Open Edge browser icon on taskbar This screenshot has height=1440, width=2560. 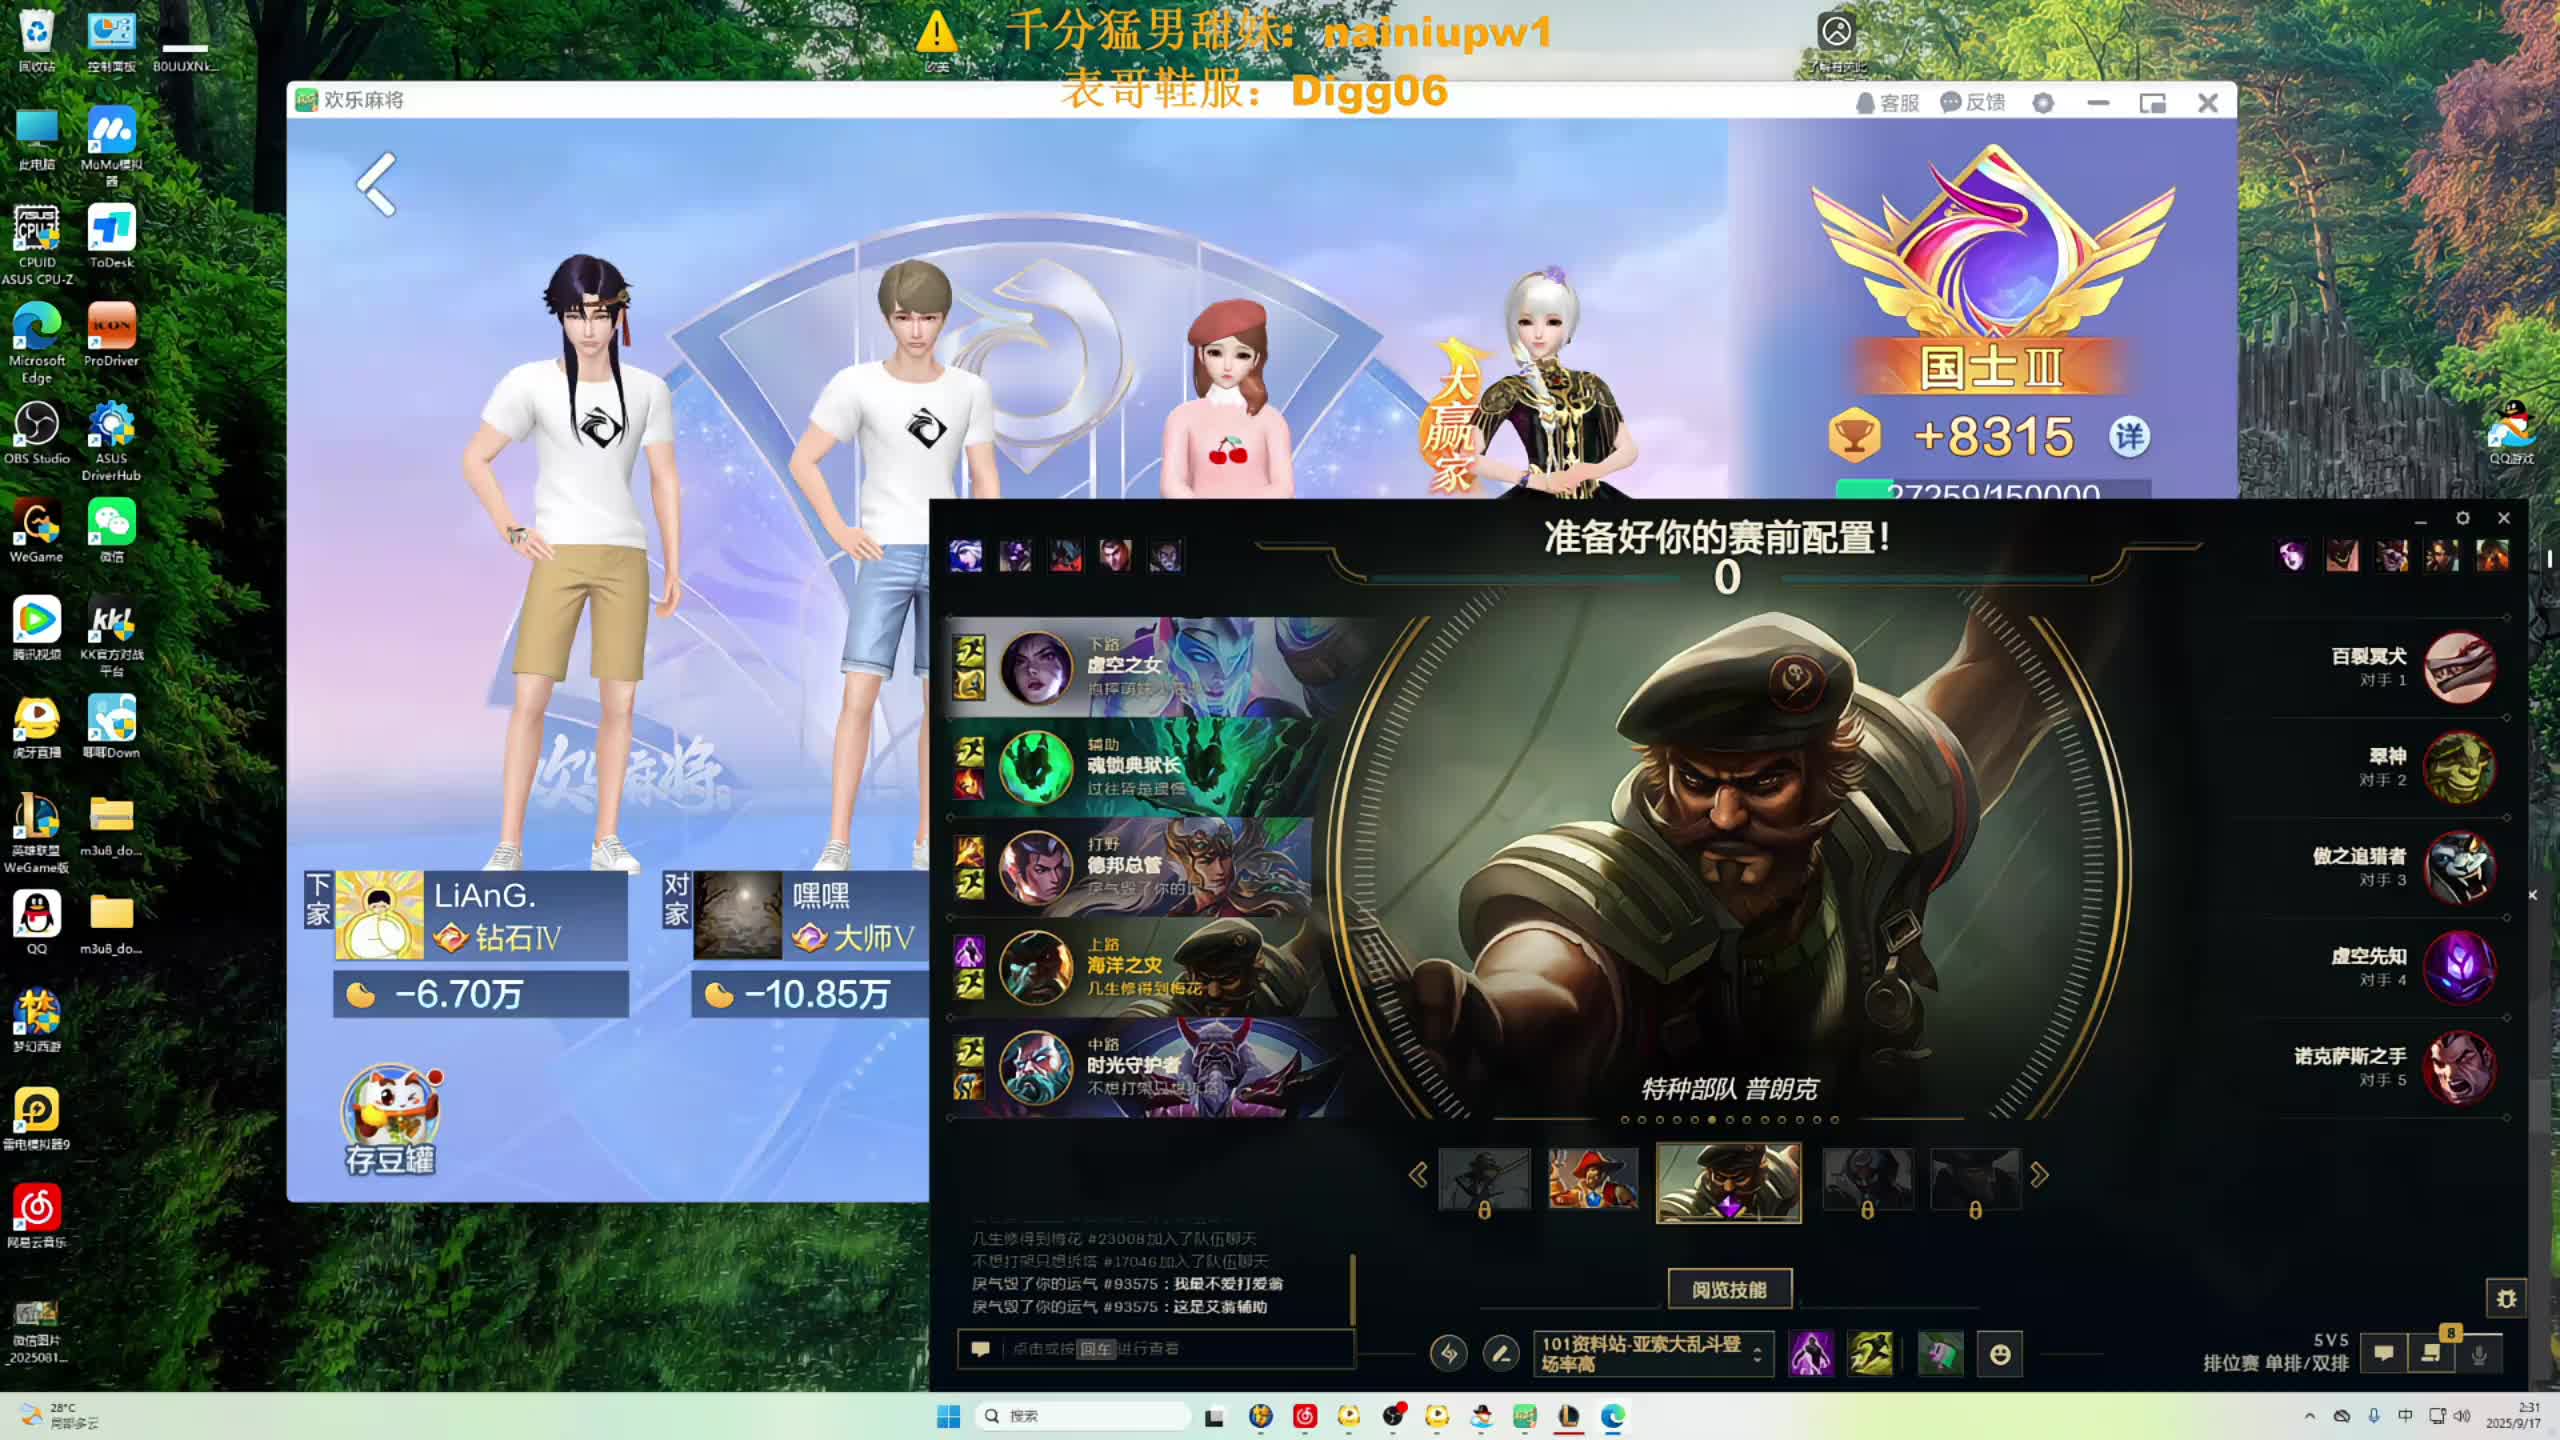1613,1416
